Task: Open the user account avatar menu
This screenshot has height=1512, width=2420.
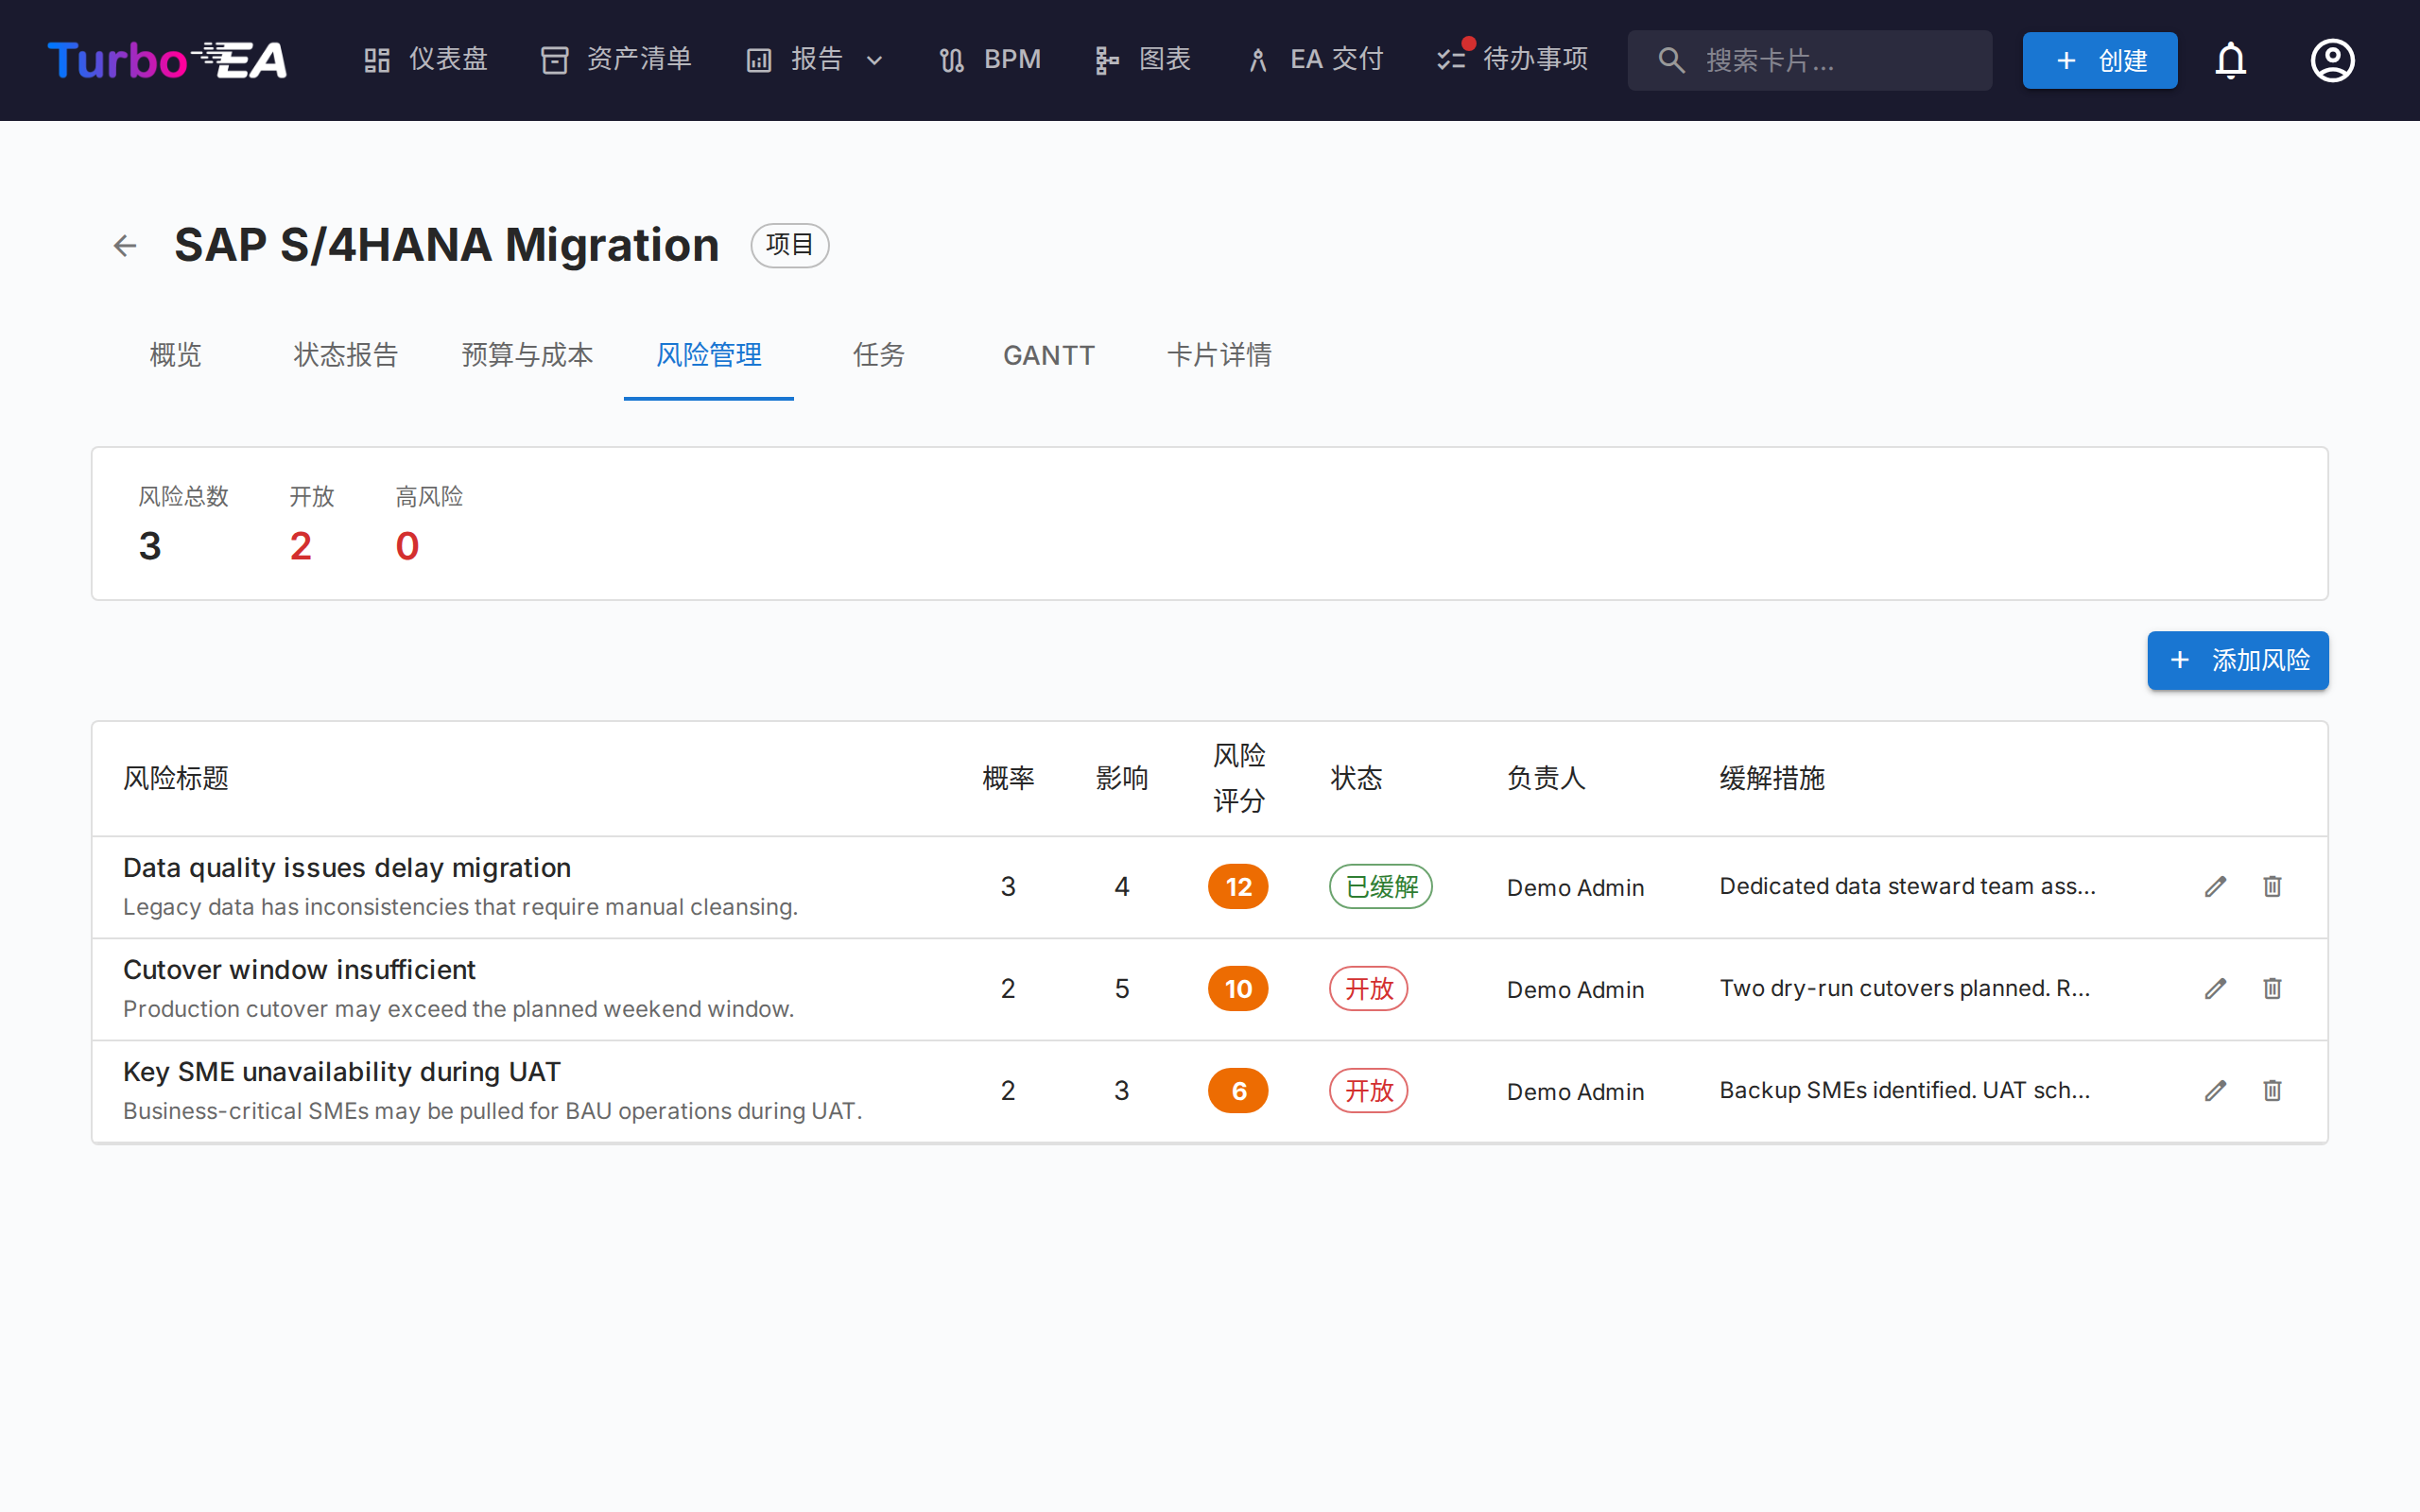Action: [2331, 61]
